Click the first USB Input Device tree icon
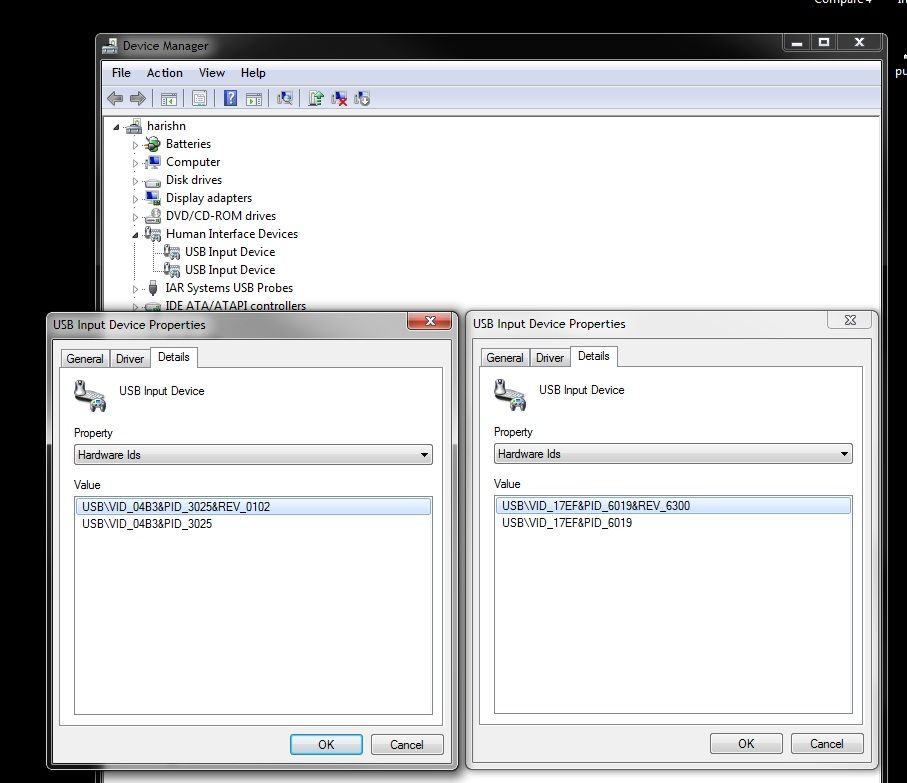 click(x=172, y=252)
